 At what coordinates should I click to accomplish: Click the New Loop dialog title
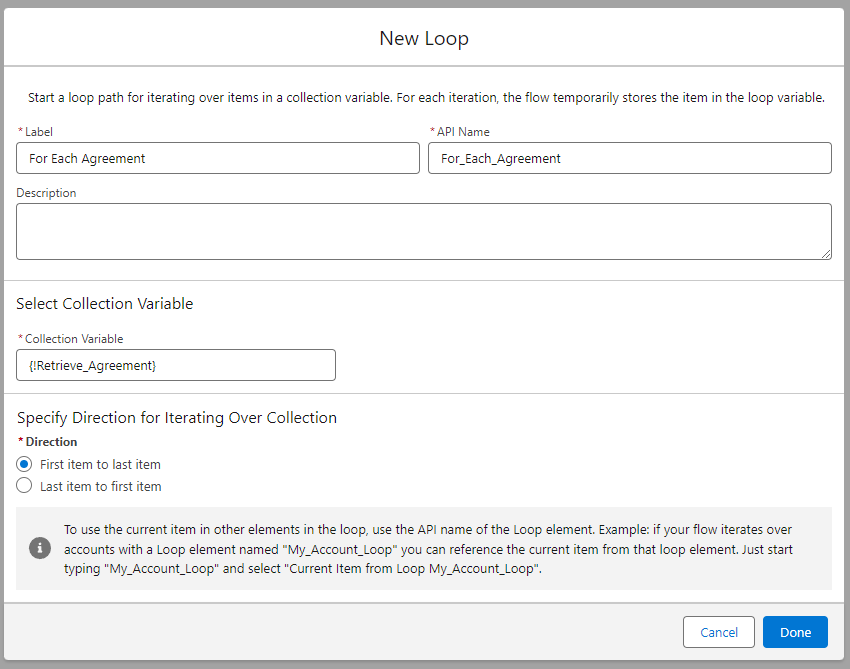[424, 38]
